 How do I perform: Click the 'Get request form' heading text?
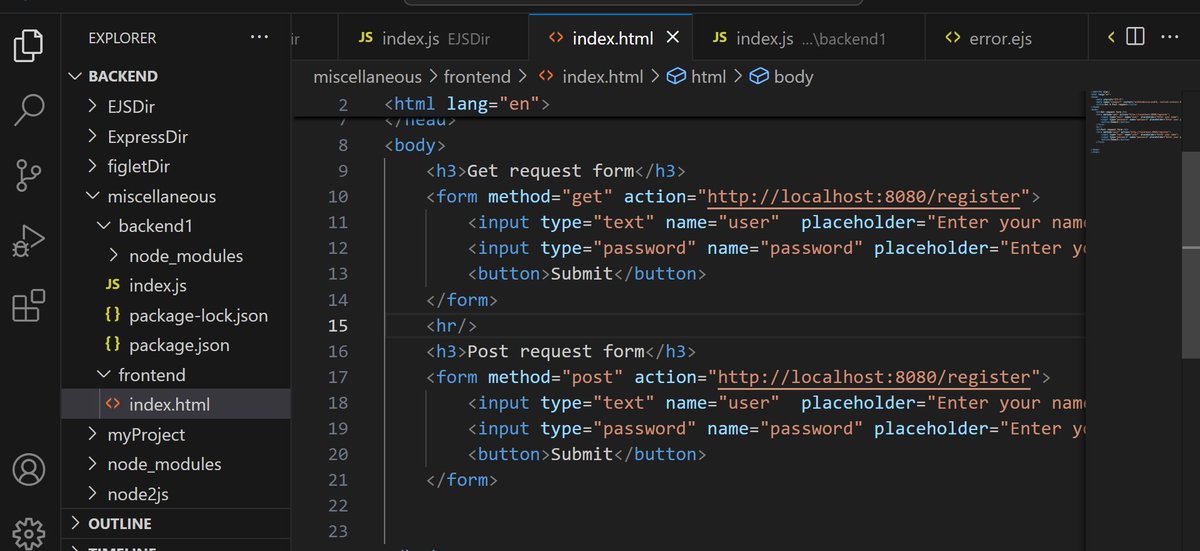(x=551, y=171)
